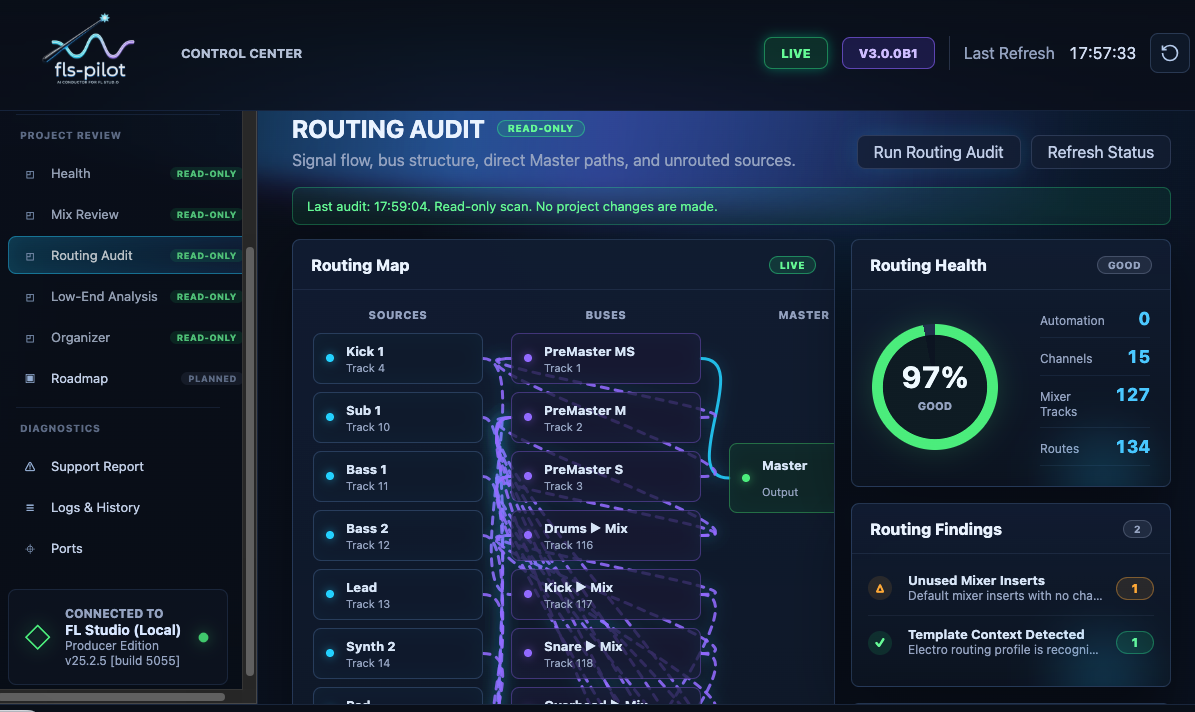
Task: Click count badge for Template Context Detected
Action: coord(1134,643)
